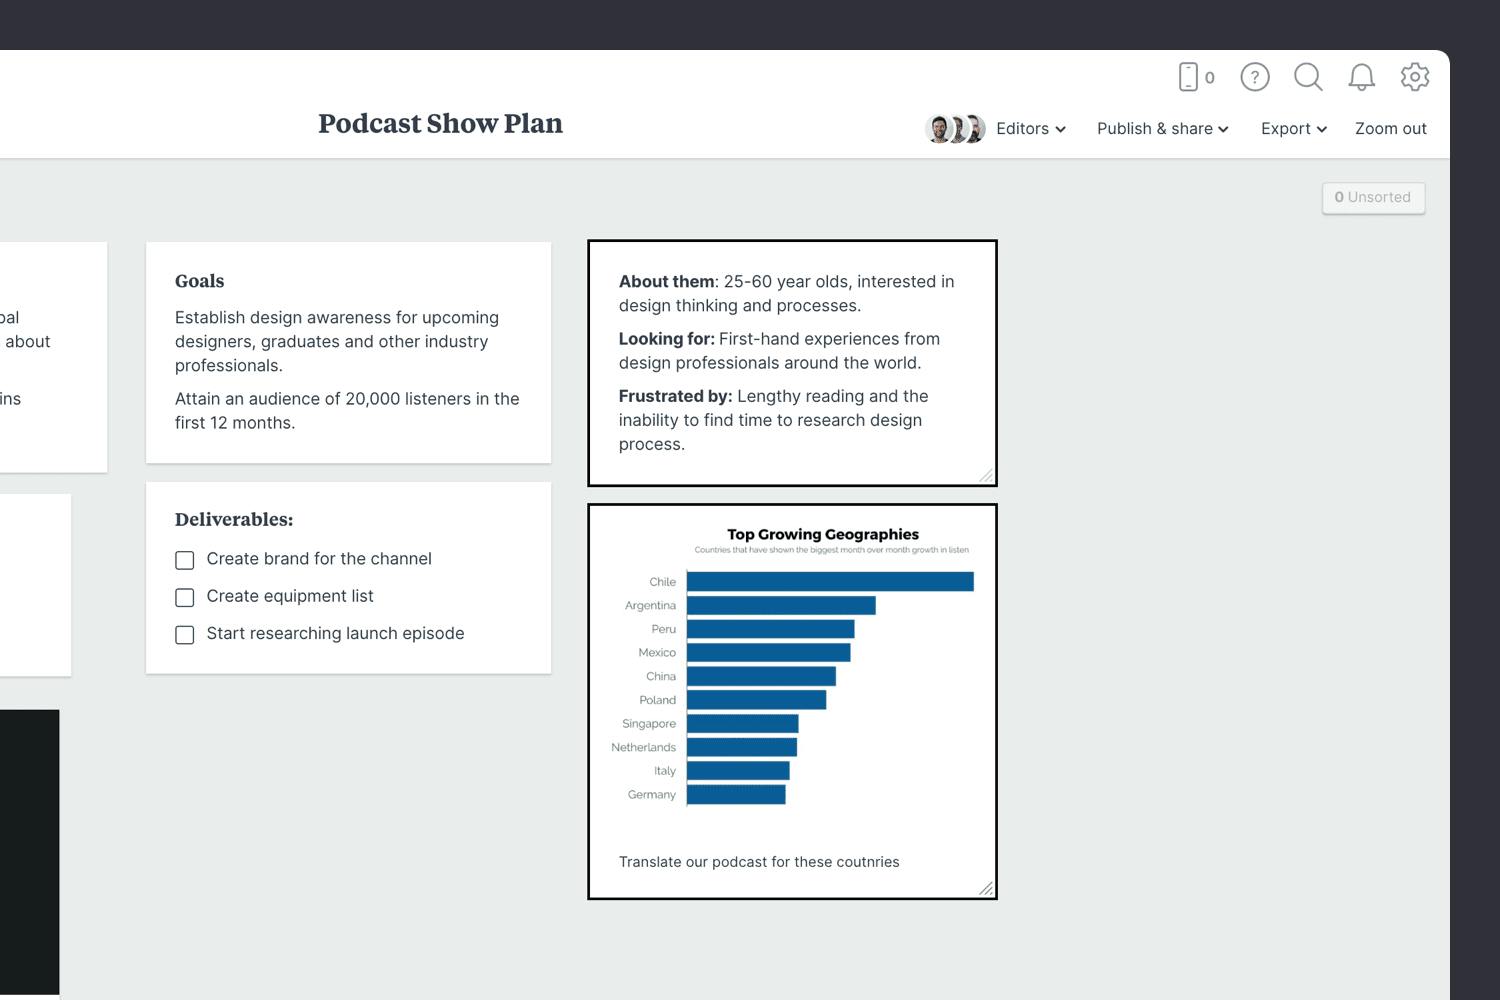The height and width of the screenshot is (1000, 1500).
Task: Expand the Editors dropdown
Action: coord(1031,129)
